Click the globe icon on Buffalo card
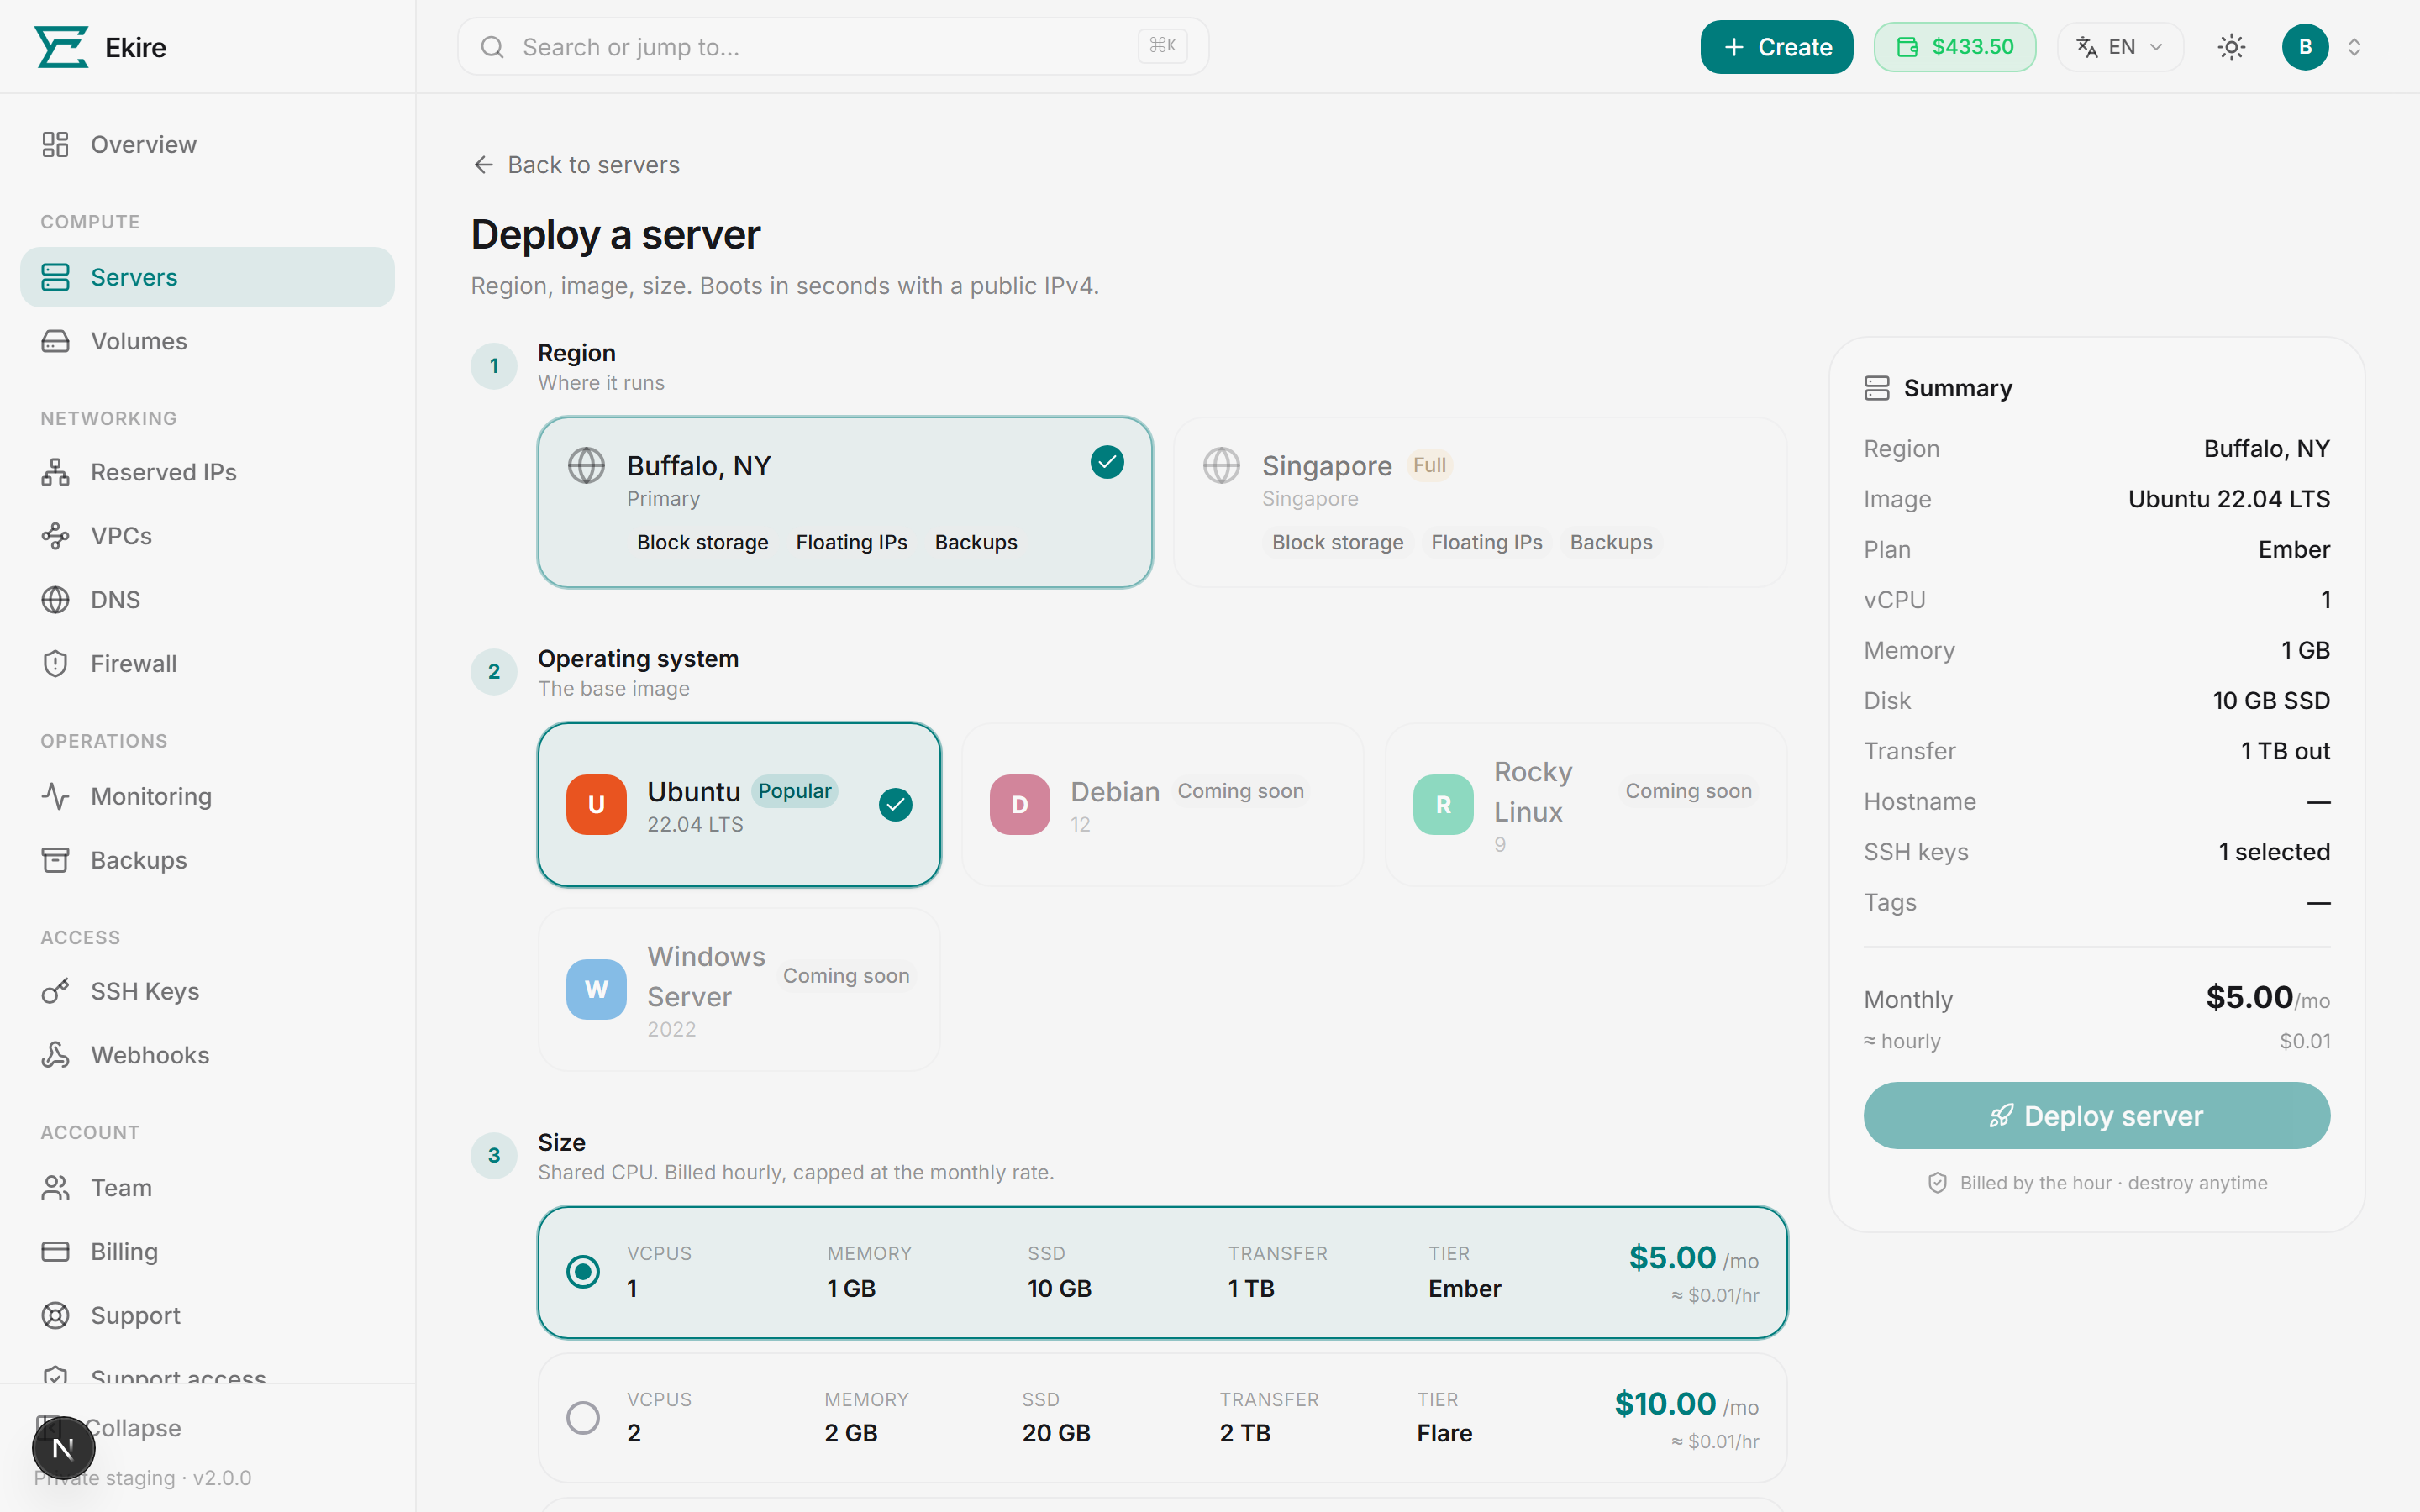The image size is (2420, 1512). 586,465
